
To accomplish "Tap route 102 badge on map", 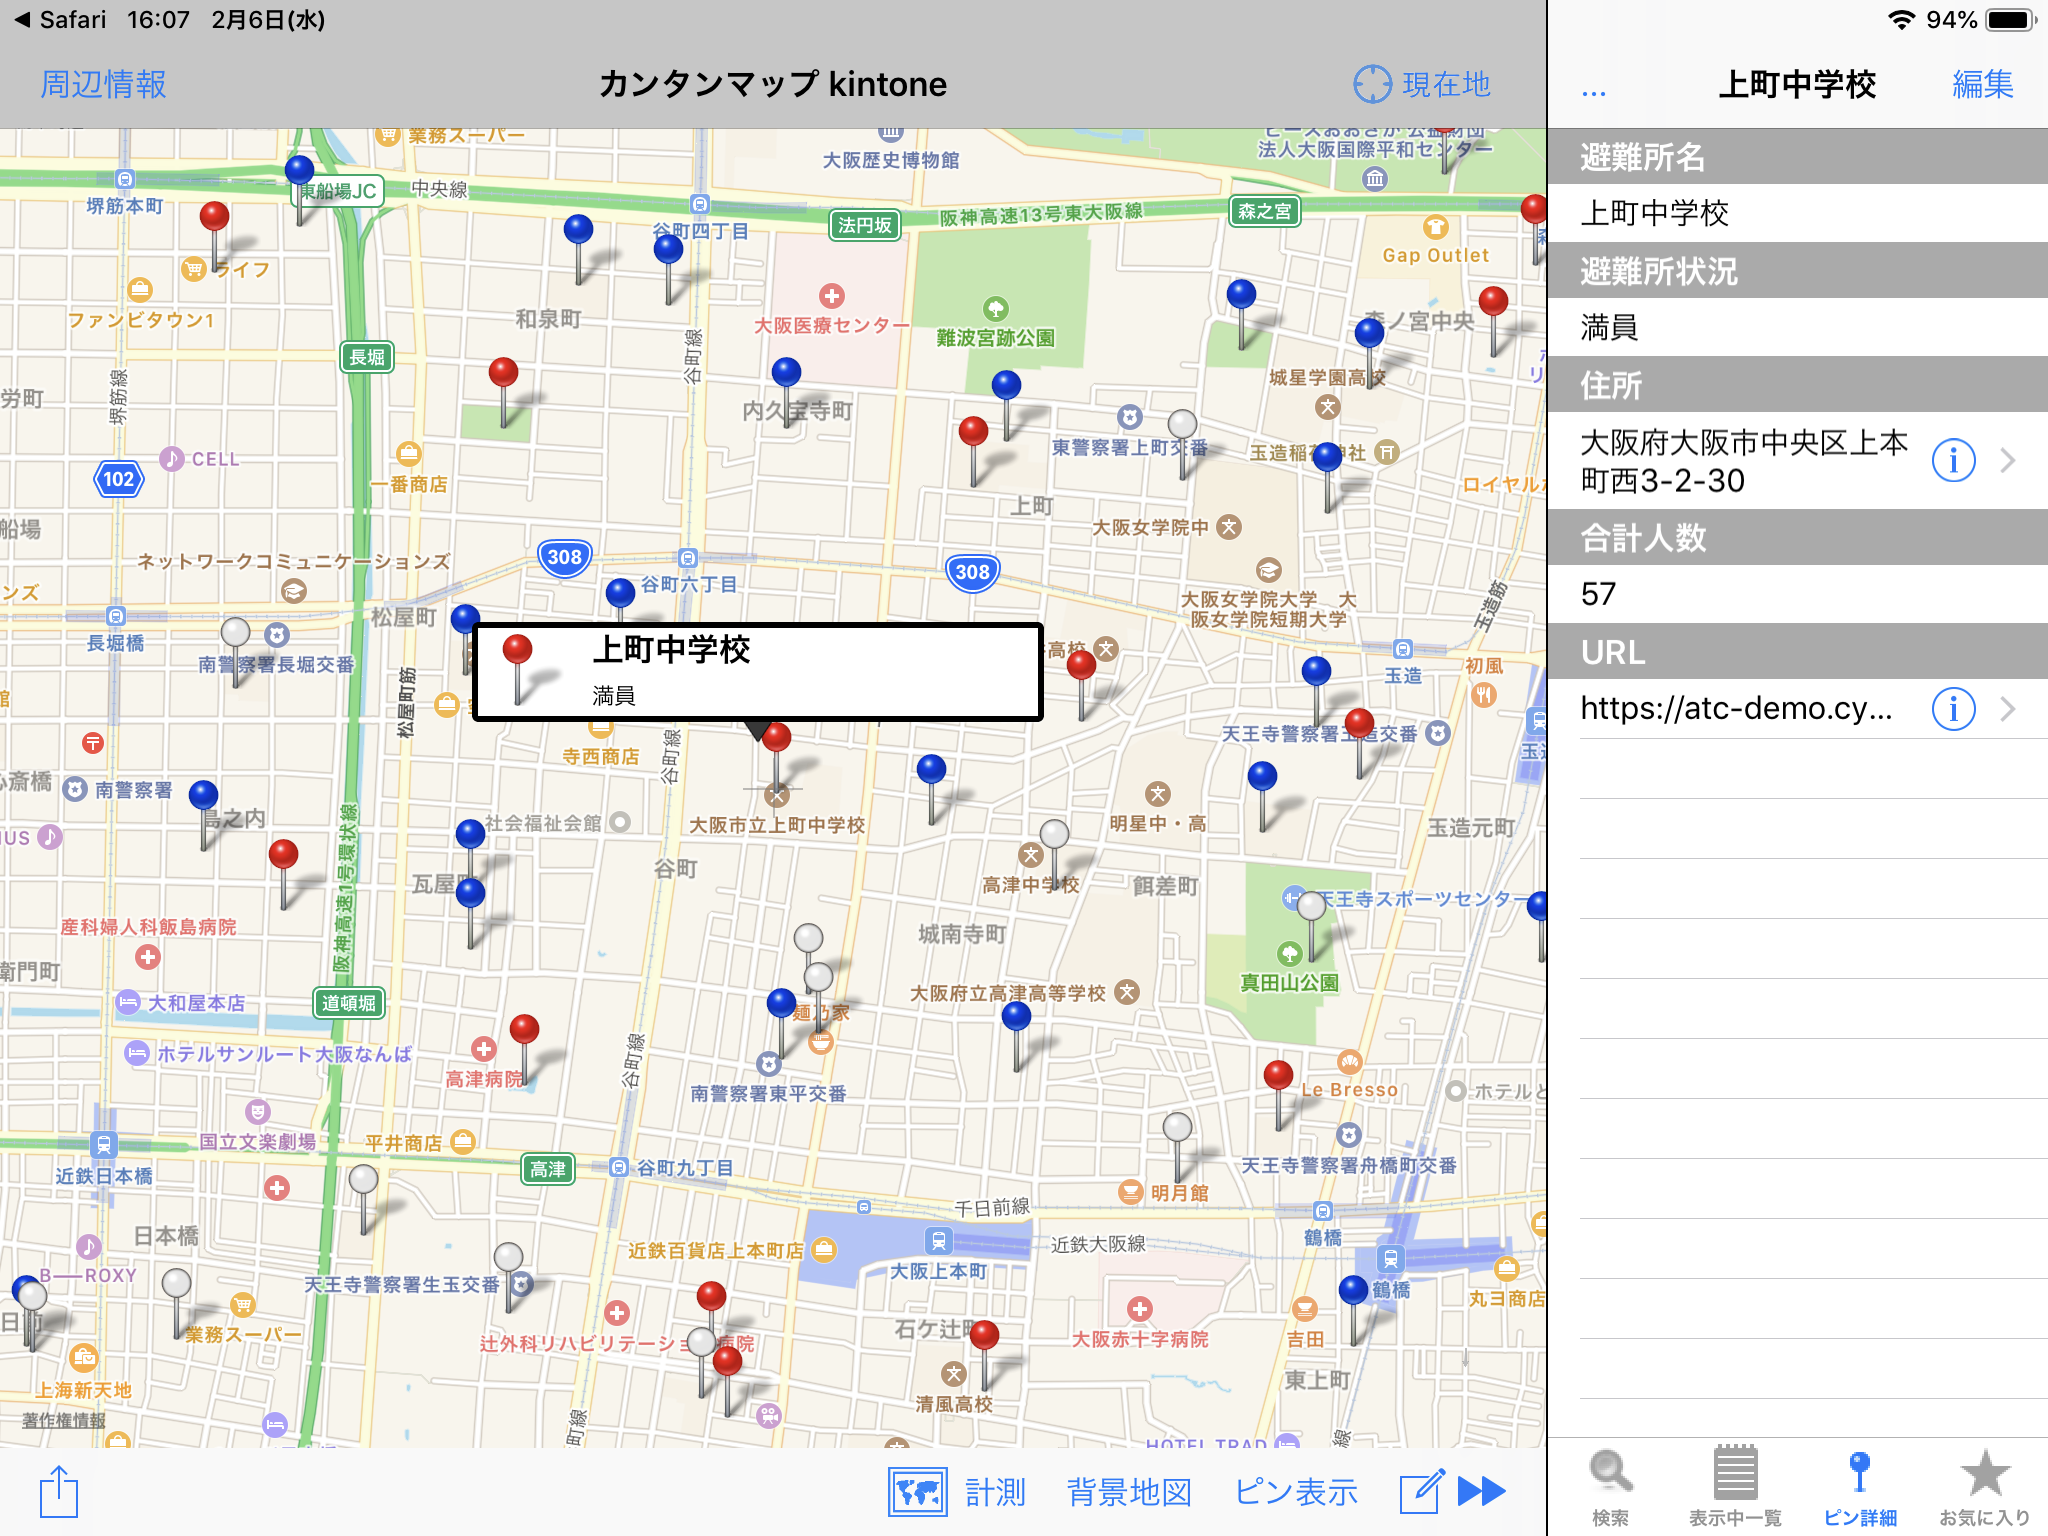I will pos(118,479).
